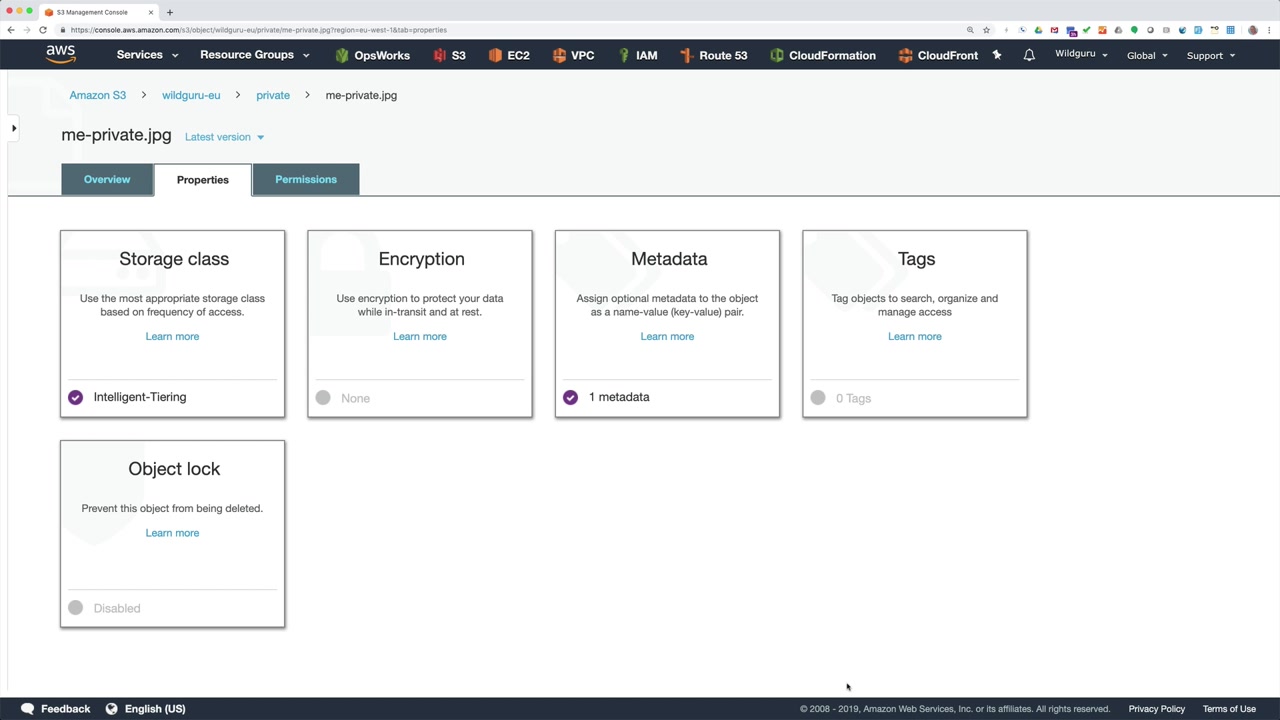
Task: Open the private folder breadcrumb
Action: coord(273,95)
